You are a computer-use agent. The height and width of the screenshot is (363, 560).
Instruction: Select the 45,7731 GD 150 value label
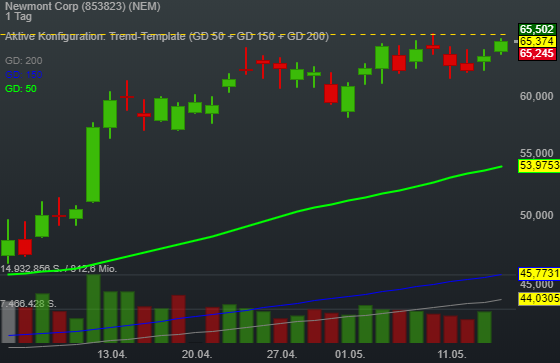click(x=539, y=274)
